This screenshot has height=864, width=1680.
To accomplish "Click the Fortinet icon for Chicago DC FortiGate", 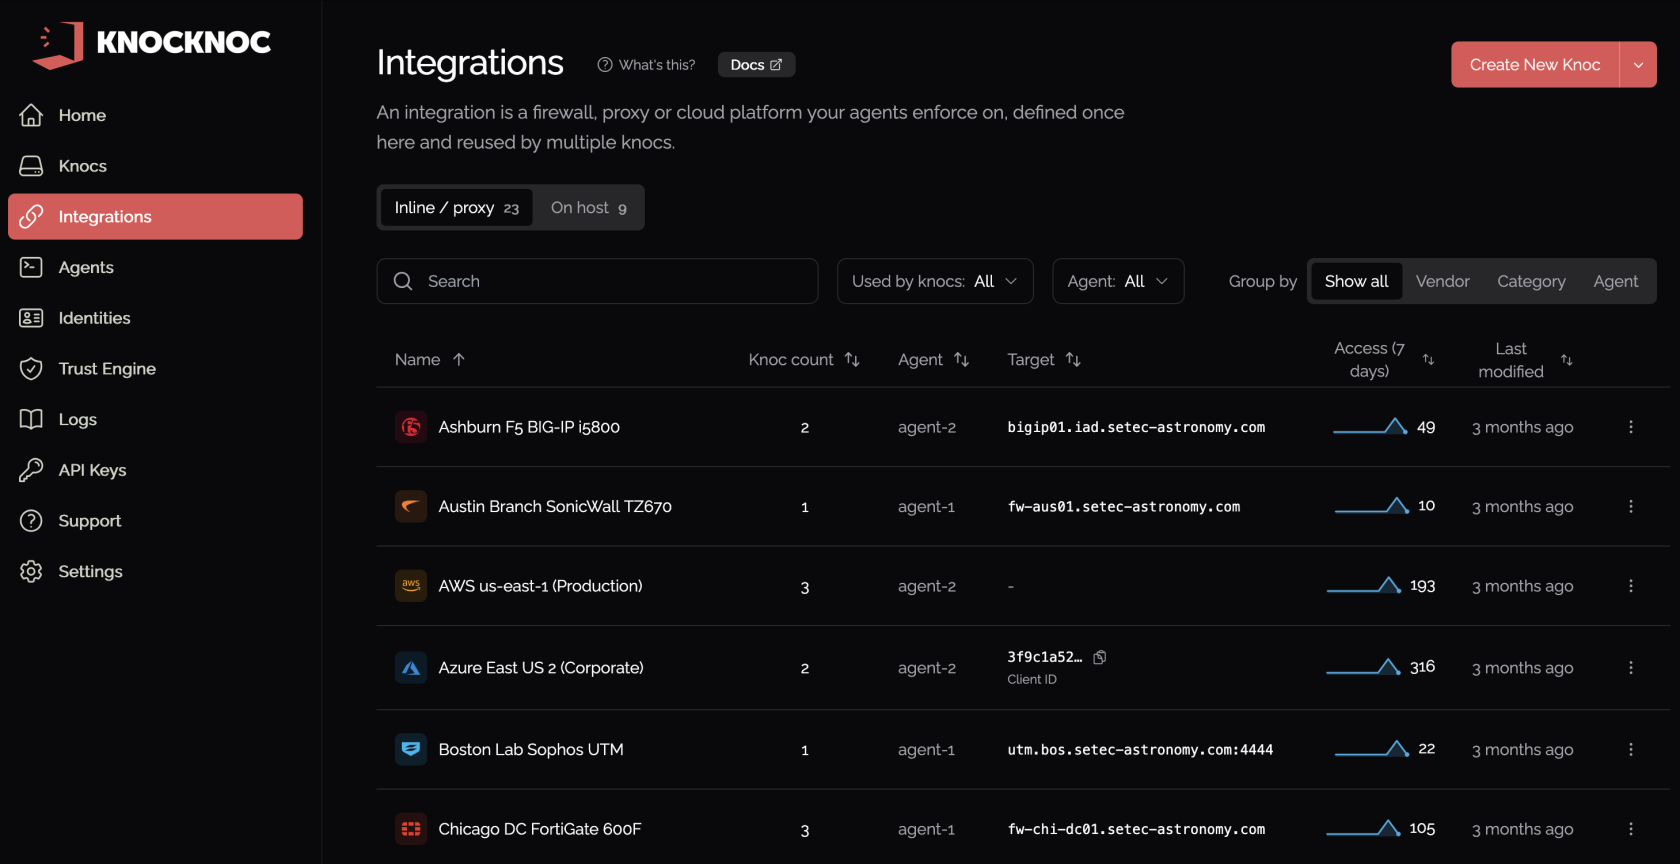I will (411, 829).
